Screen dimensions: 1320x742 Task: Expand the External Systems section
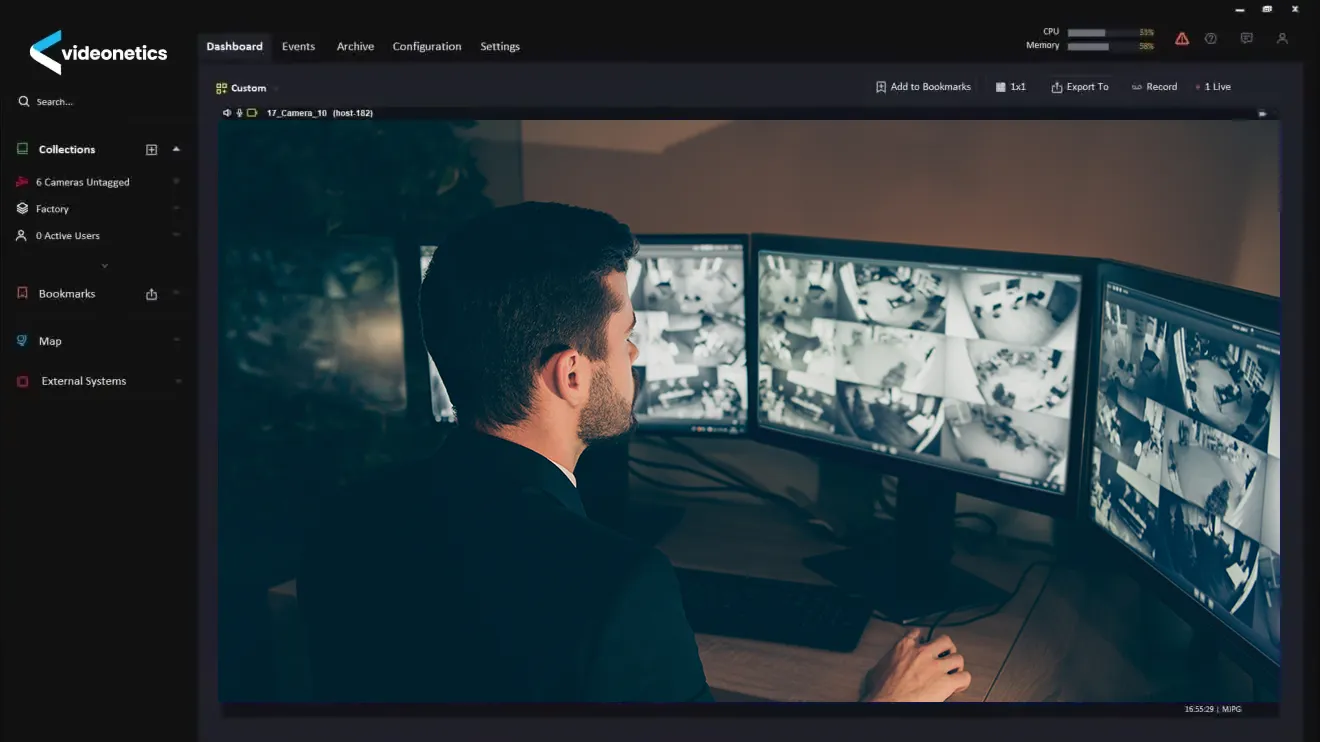pos(178,381)
